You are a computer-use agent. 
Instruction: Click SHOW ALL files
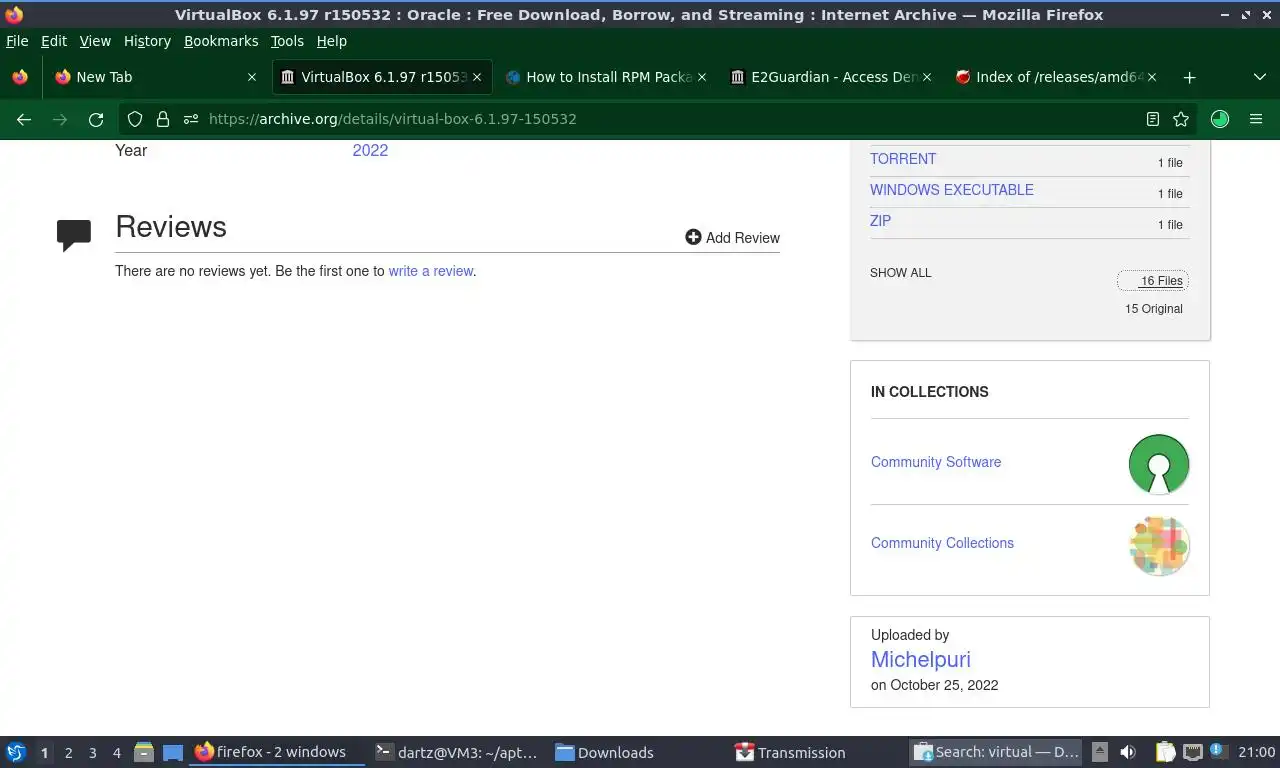[900, 273]
